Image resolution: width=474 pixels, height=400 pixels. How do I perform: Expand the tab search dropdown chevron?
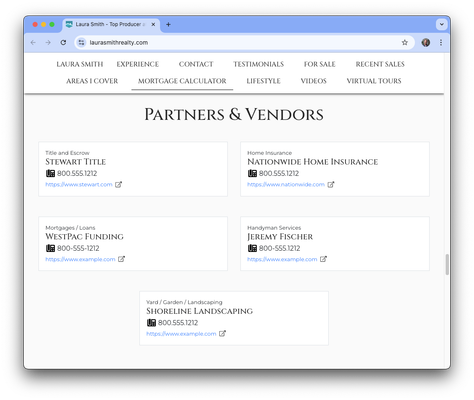coord(441,24)
